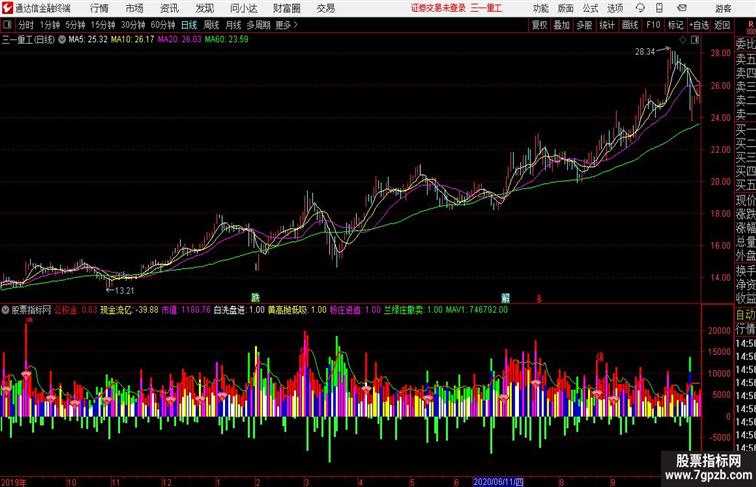Switch to the 1分钟 period tab

[x=49, y=25]
